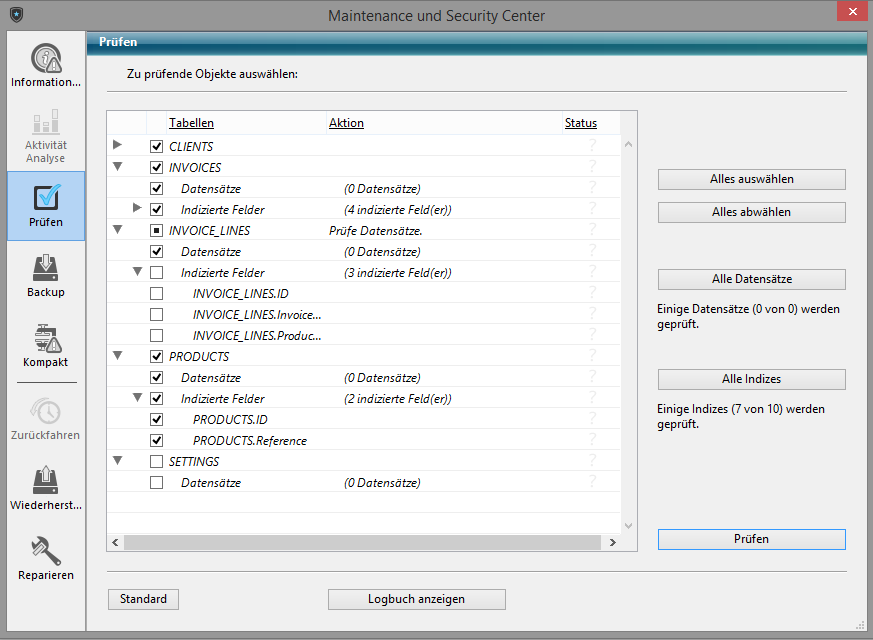Expand the CLIENTS table row
Image resolution: width=873 pixels, height=640 pixels.
(118, 146)
